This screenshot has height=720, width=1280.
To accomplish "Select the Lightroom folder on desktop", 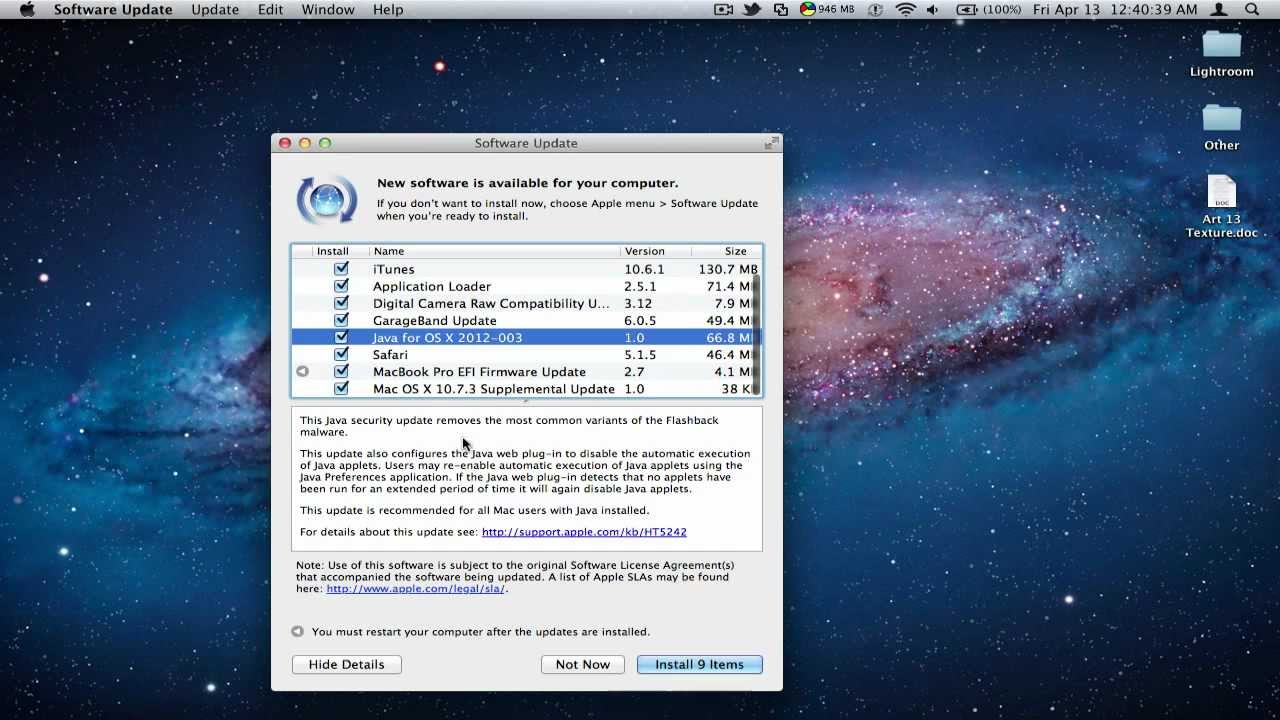I will 1221,45.
